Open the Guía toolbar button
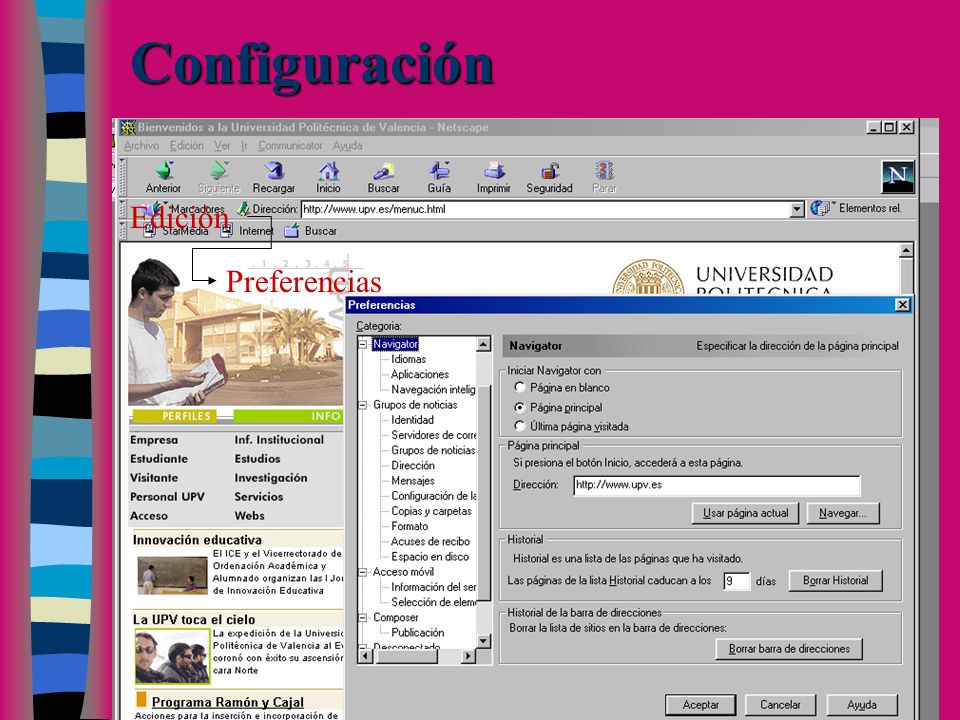960x720 pixels. pos(439,176)
